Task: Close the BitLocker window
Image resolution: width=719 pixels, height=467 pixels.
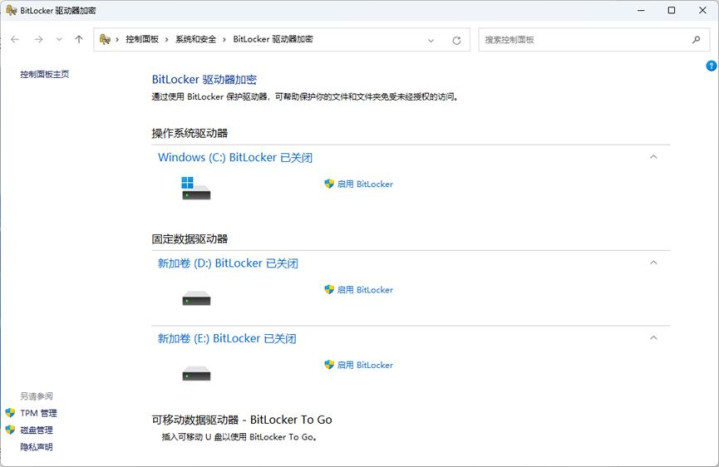Action: (x=702, y=10)
